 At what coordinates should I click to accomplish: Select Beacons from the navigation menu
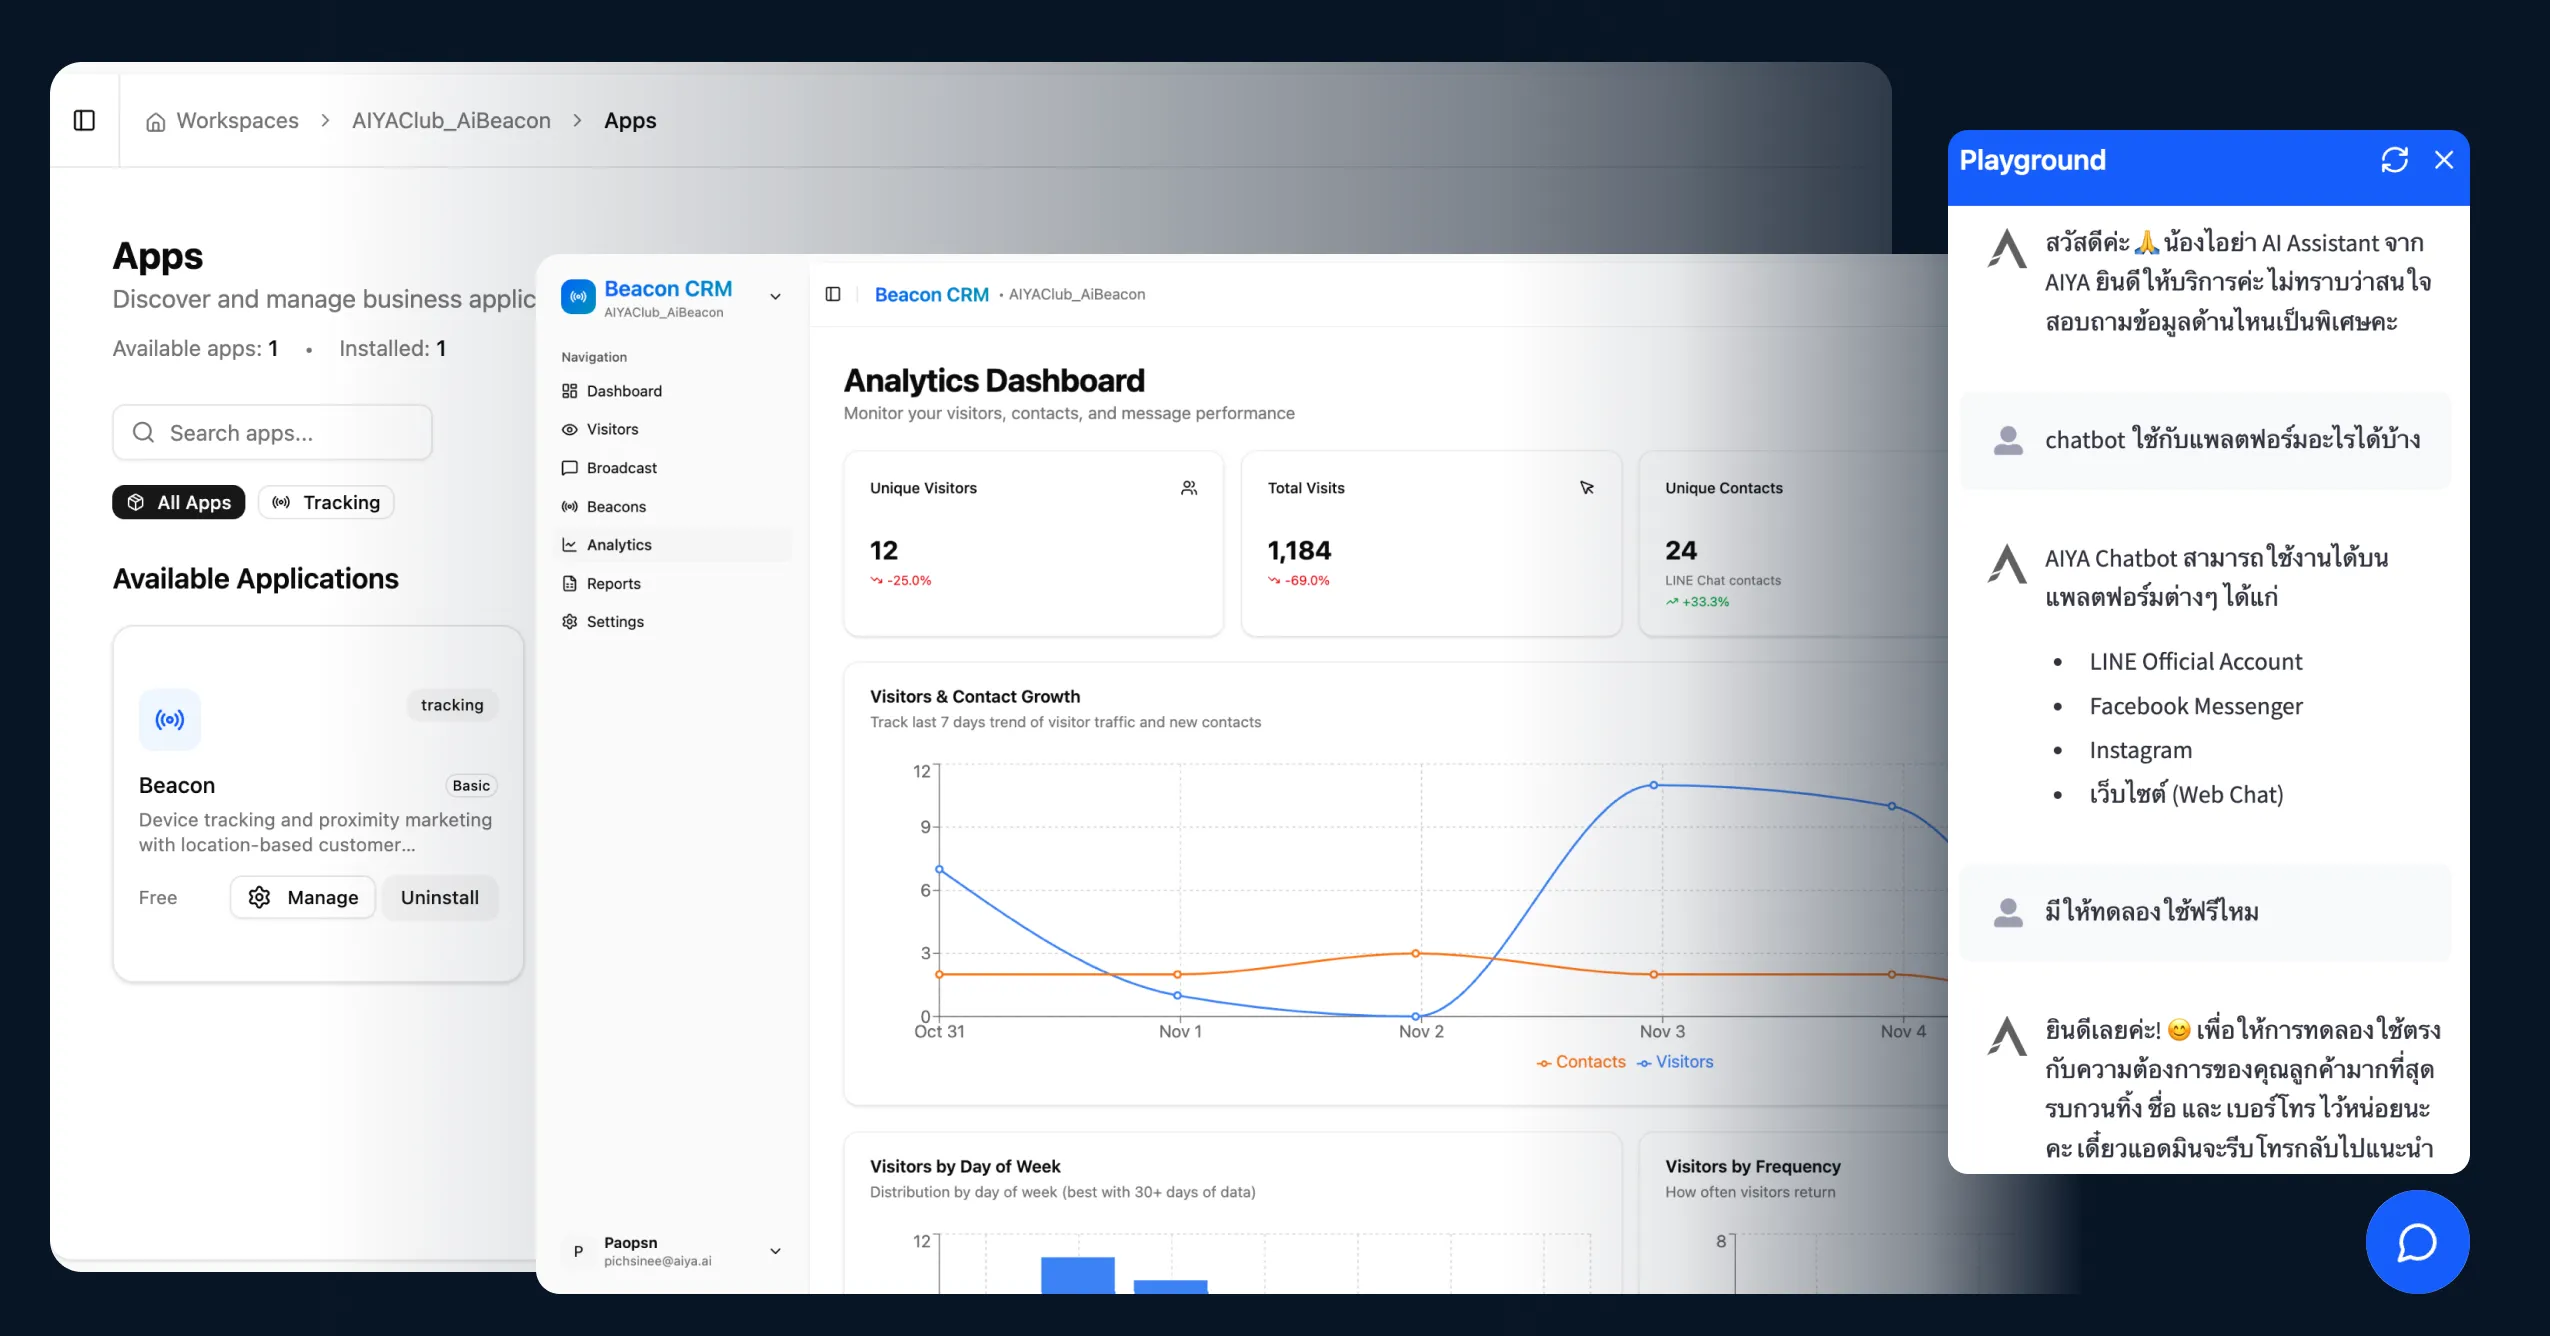pos(615,506)
